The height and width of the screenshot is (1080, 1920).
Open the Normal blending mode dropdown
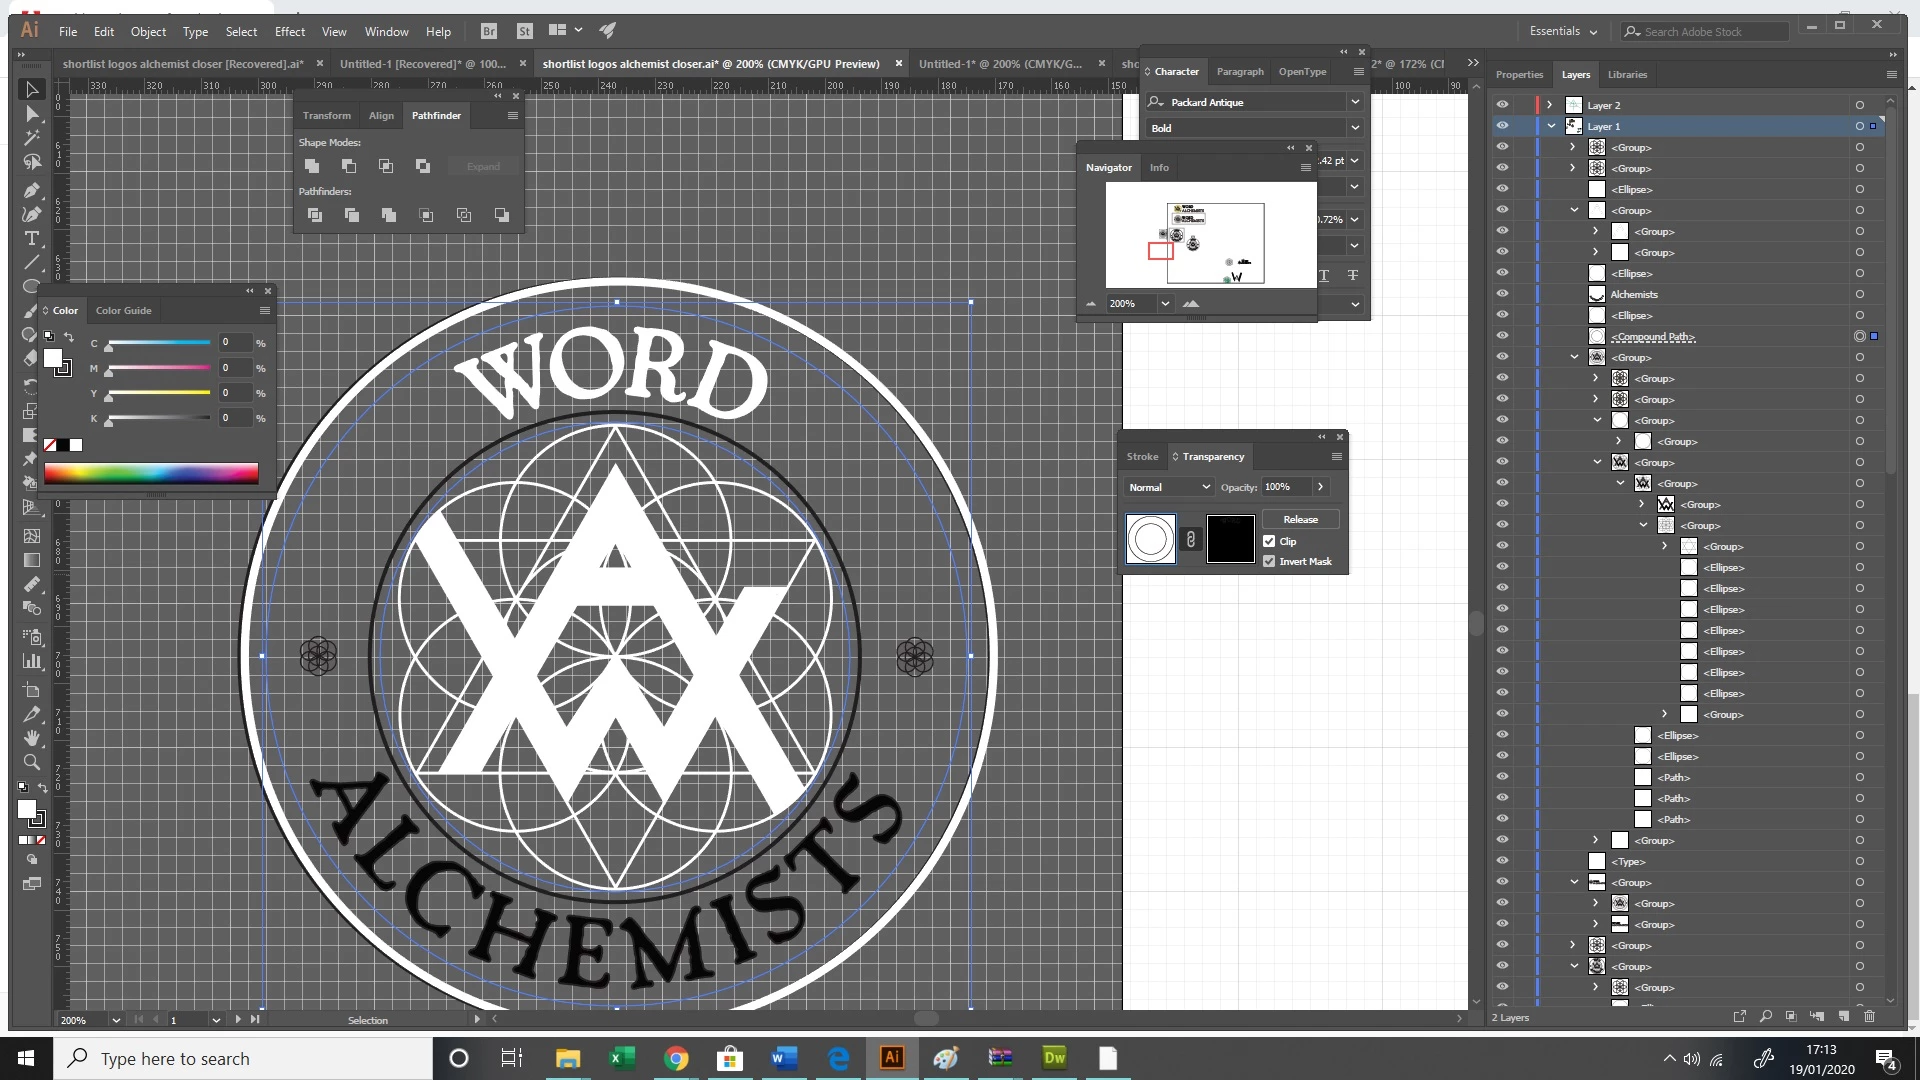[1168, 487]
